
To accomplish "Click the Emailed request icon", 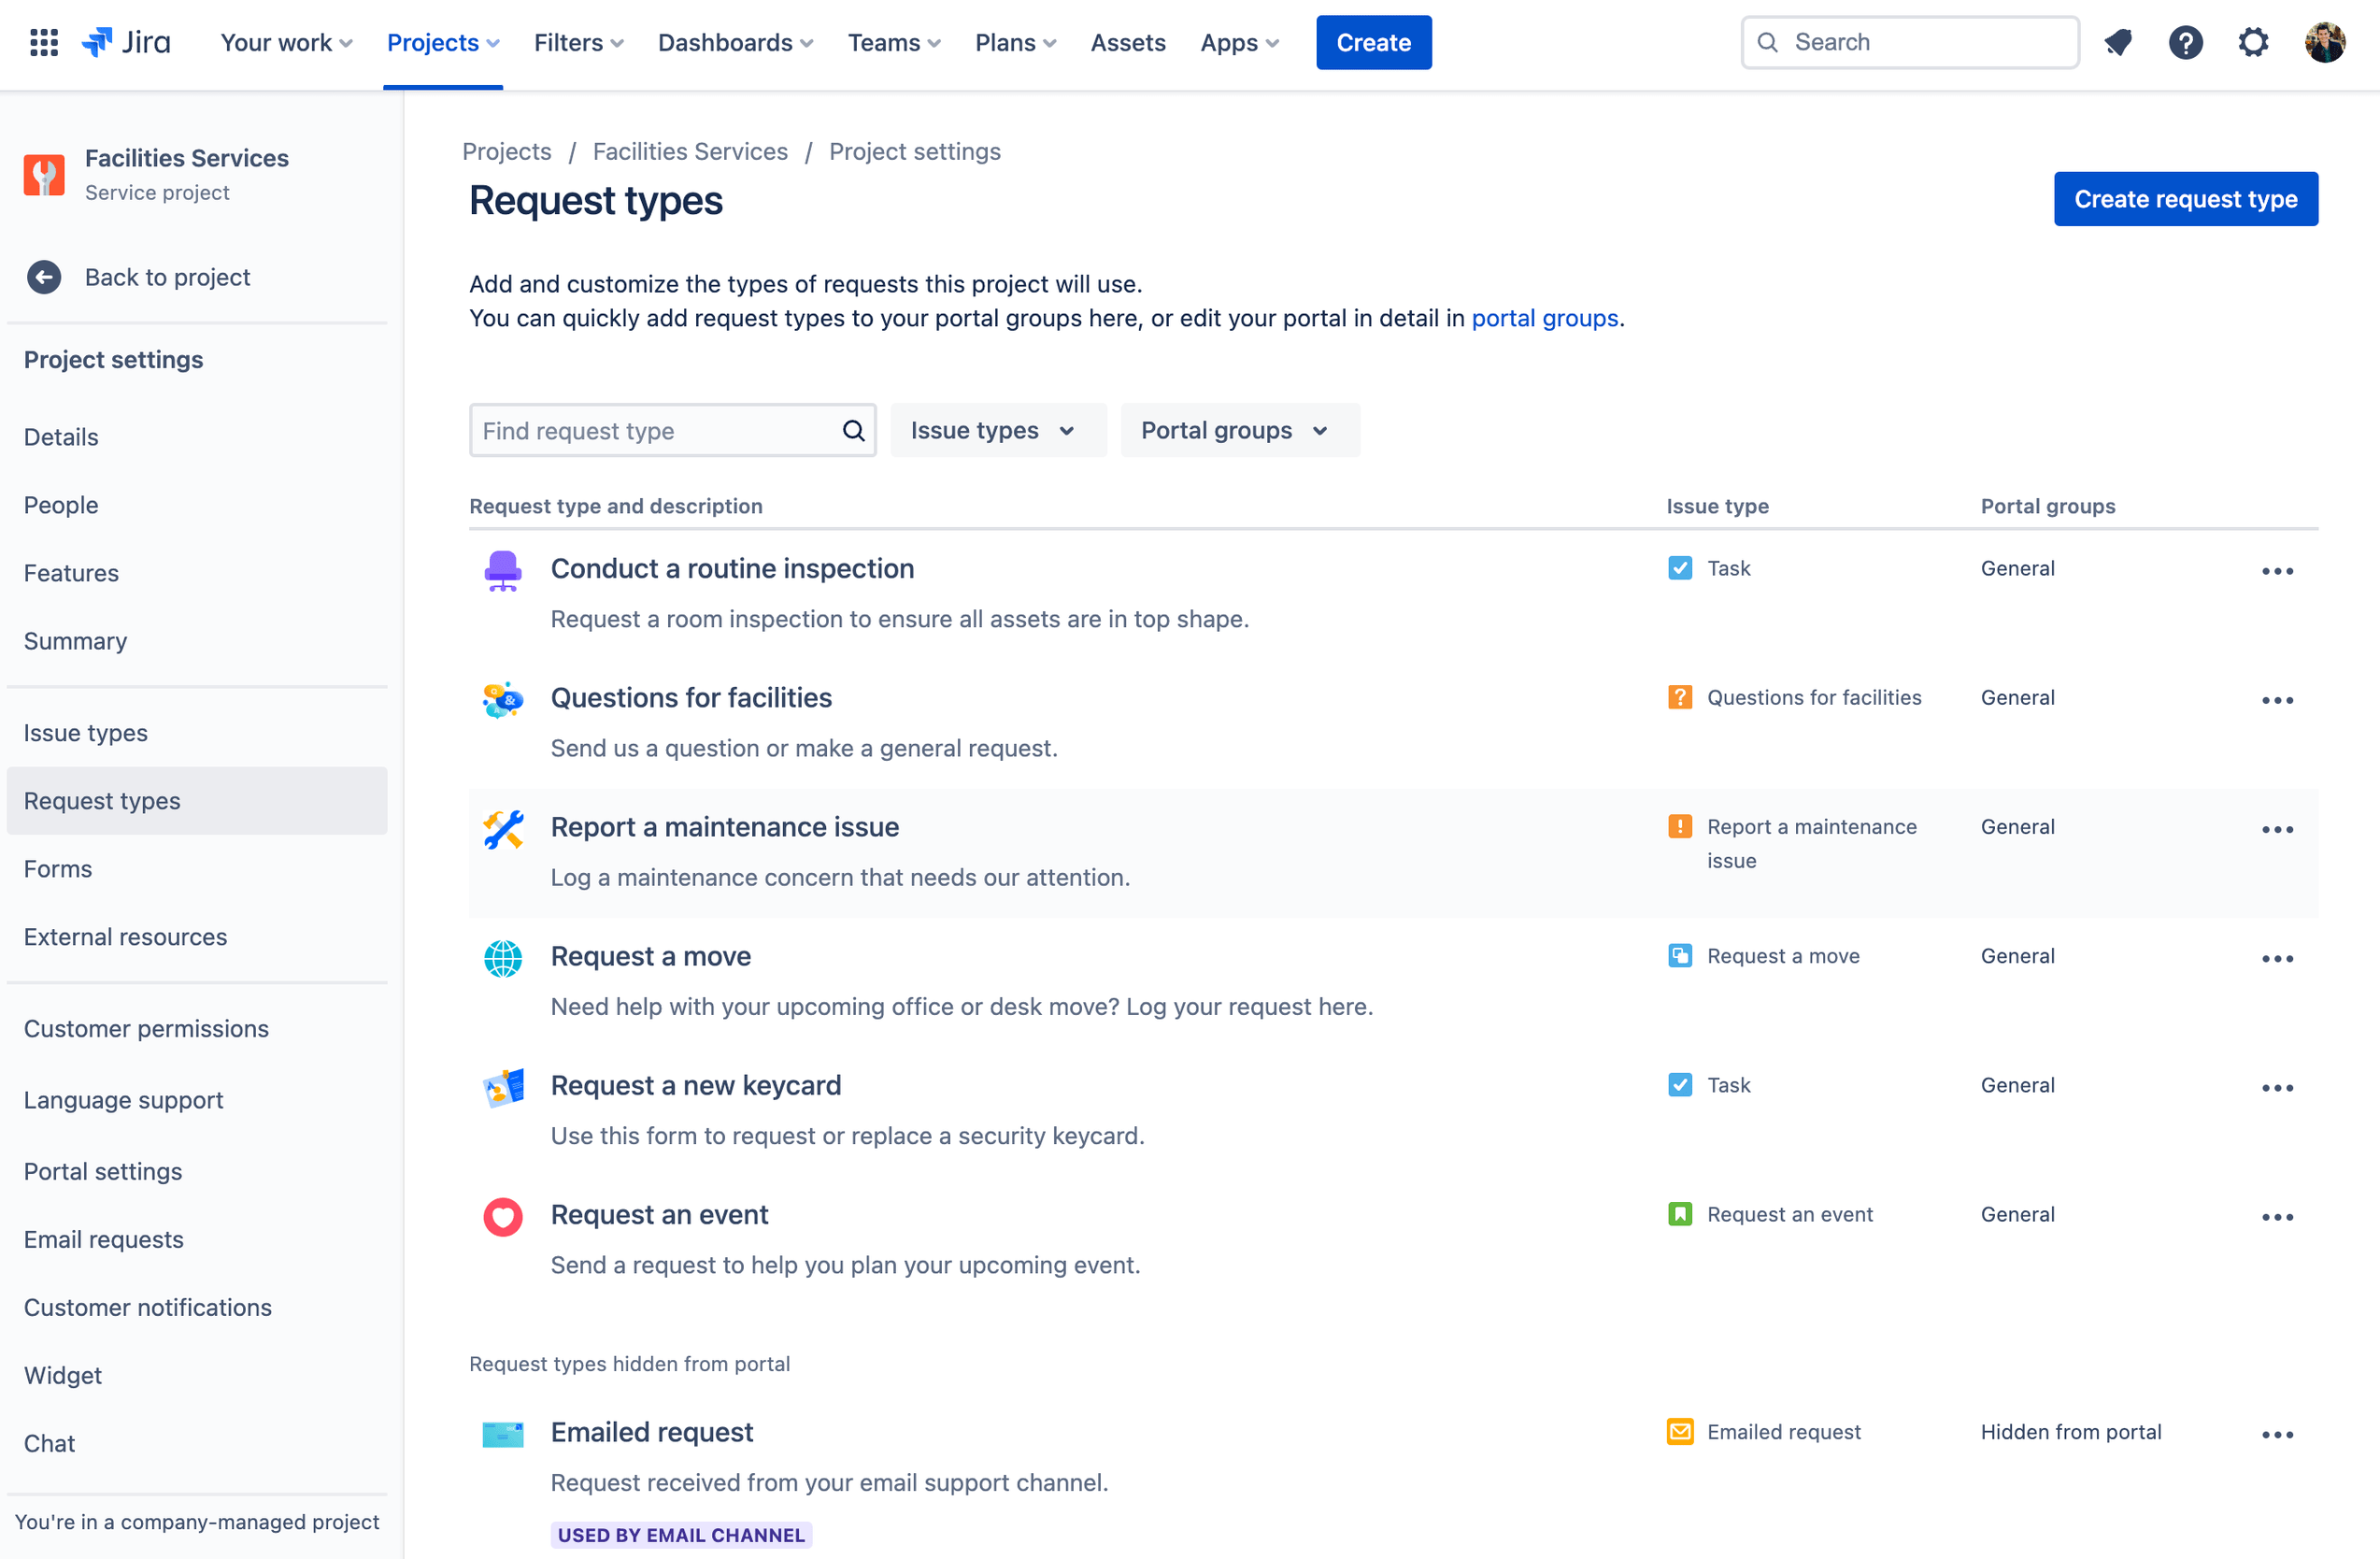I will (x=503, y=1432).
